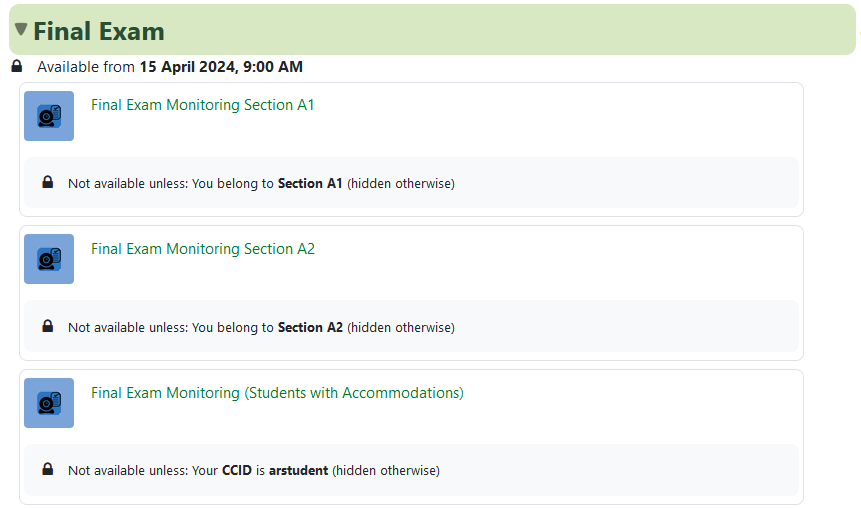Open Final Exam Monitoring Section A2 link
Screen dimensions: 861x508
click(x=202, y=249)
